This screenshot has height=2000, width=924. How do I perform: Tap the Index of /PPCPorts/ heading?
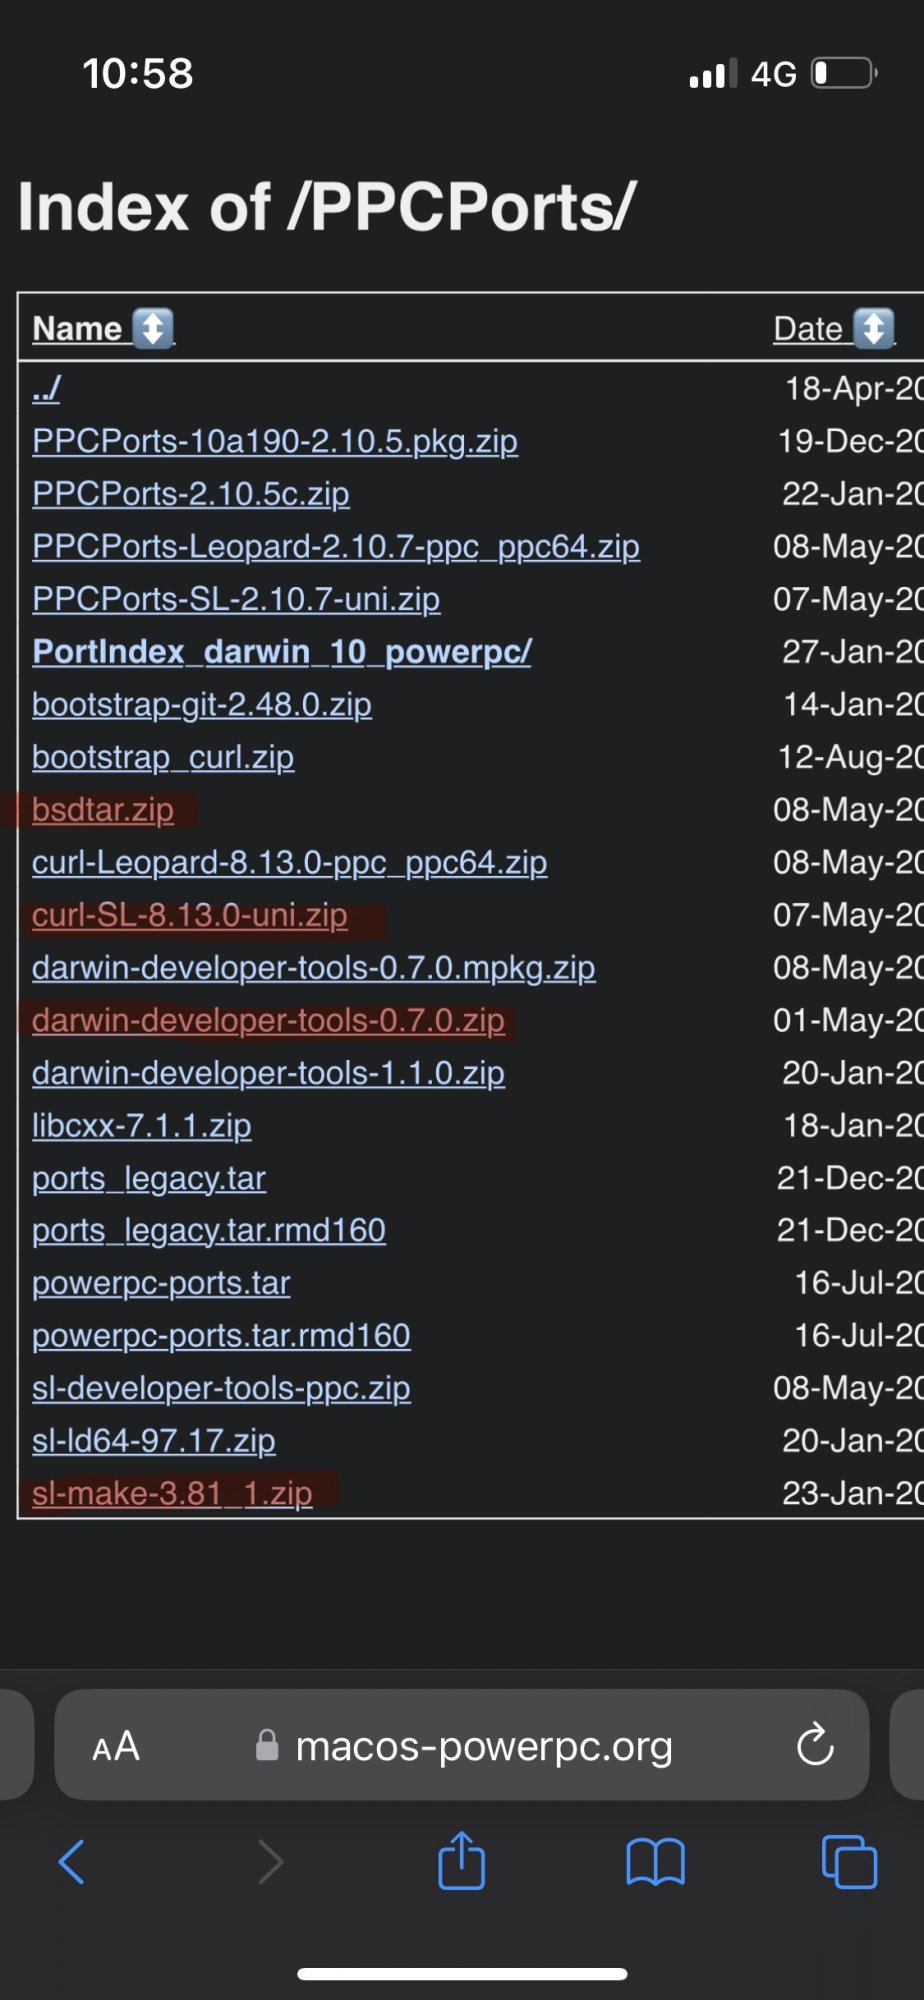pyautogui.click(x=327, y=207)
